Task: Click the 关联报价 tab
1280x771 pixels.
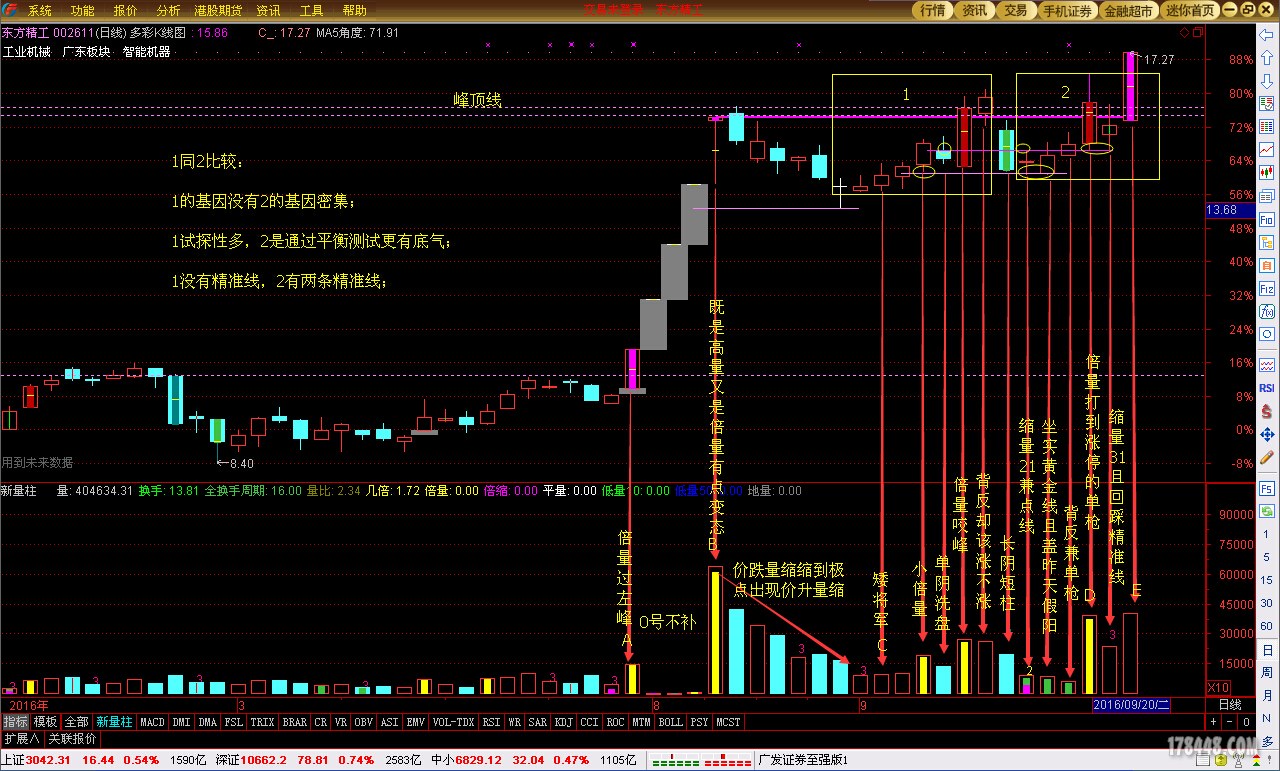Action: [x=73, y=739]
